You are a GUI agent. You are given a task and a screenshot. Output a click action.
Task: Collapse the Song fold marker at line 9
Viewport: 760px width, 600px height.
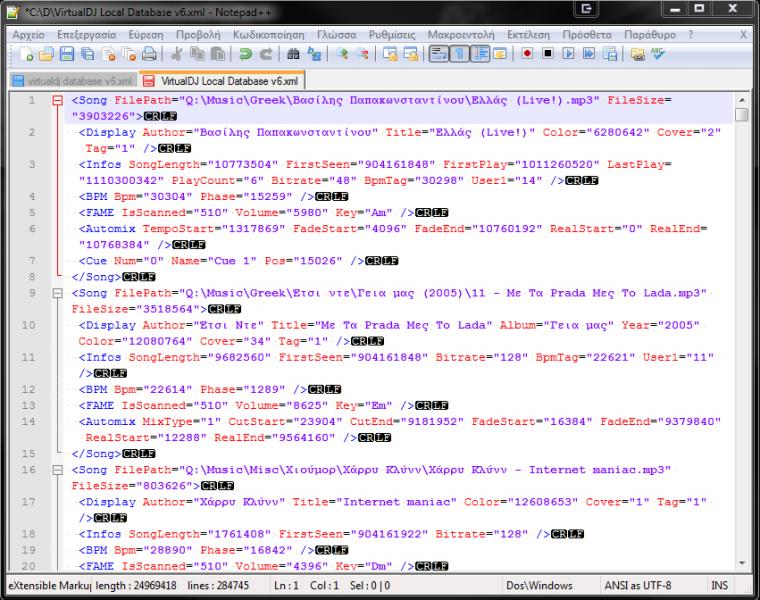click(57, 293)
